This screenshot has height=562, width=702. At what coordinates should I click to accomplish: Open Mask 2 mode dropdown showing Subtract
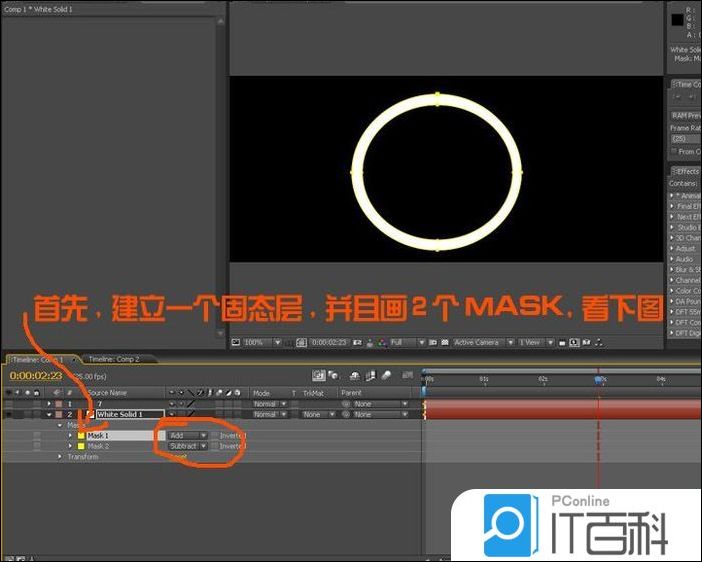(x=188, y=446)
